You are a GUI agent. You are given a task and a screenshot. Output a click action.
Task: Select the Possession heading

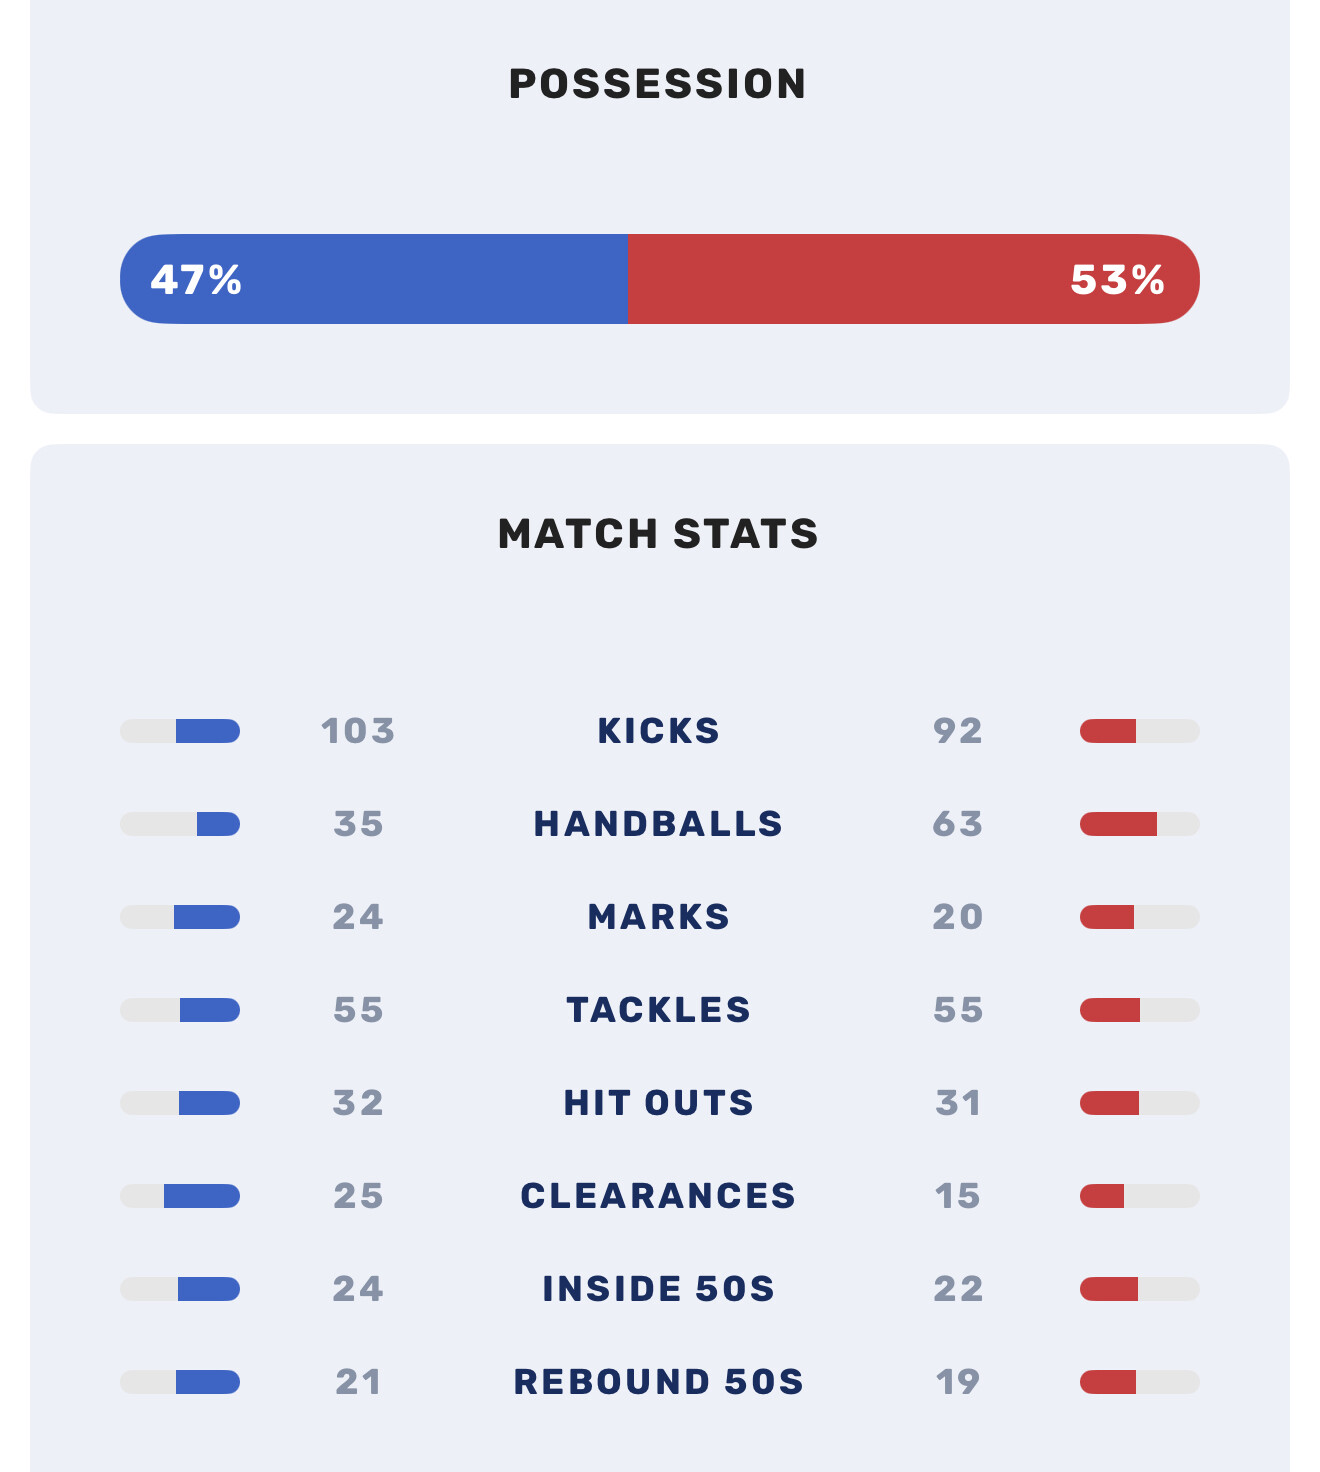tap(658, 84)
